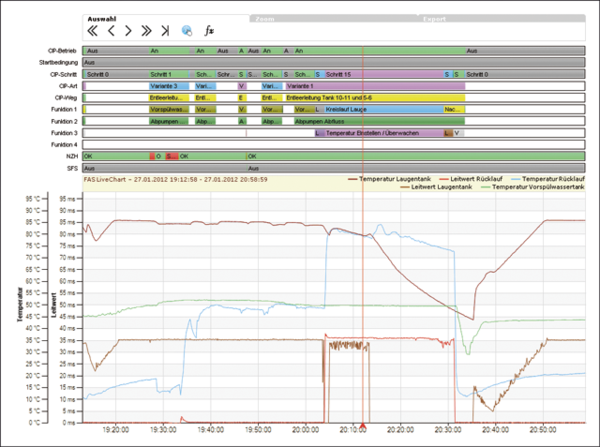Click the 19:20:00 time axis label
The image size is (600, 447).
(x=116, y=430)
